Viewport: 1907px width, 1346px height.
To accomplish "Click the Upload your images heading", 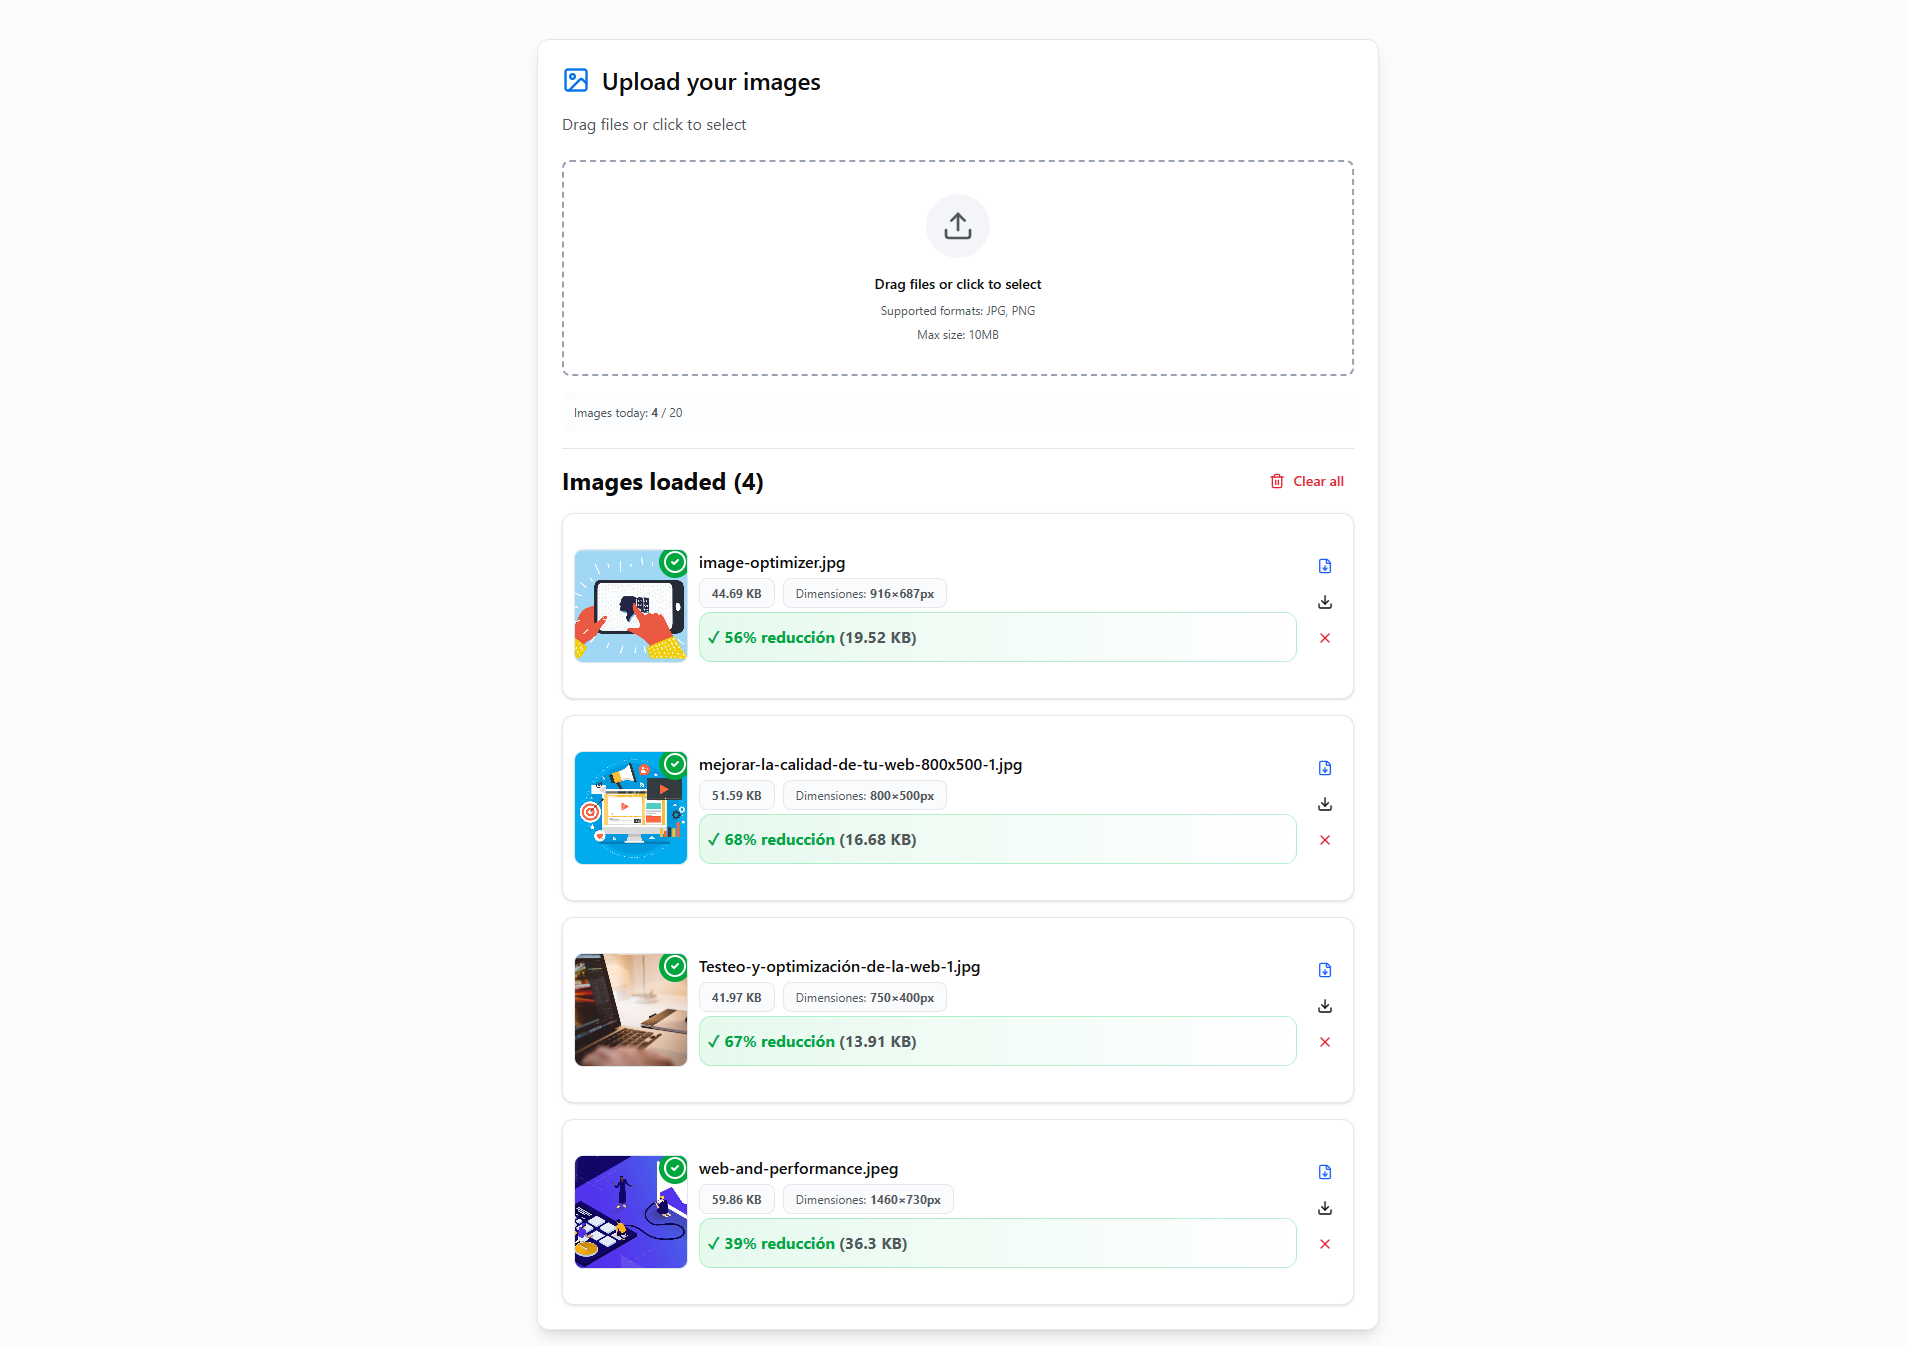I will coord(711,82).
